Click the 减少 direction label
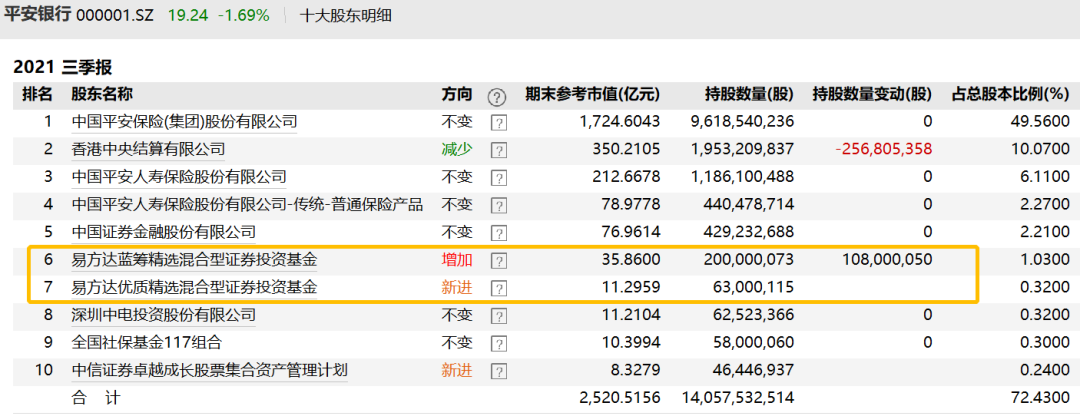 click(x=457, y=149)
